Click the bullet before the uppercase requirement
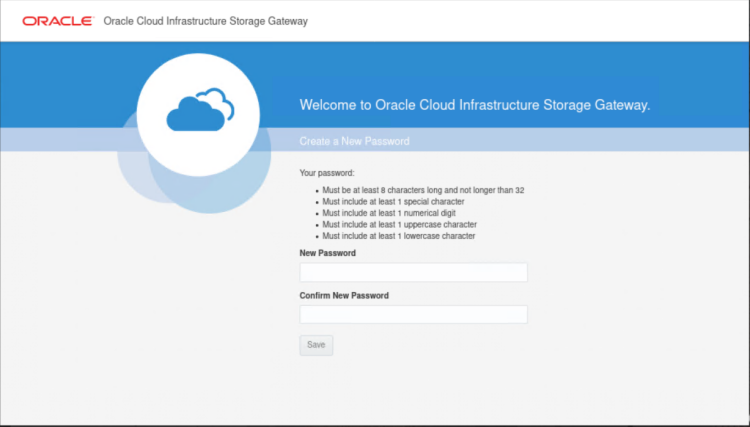Screen dimensions: 750x427 click(x=315, y=225)
